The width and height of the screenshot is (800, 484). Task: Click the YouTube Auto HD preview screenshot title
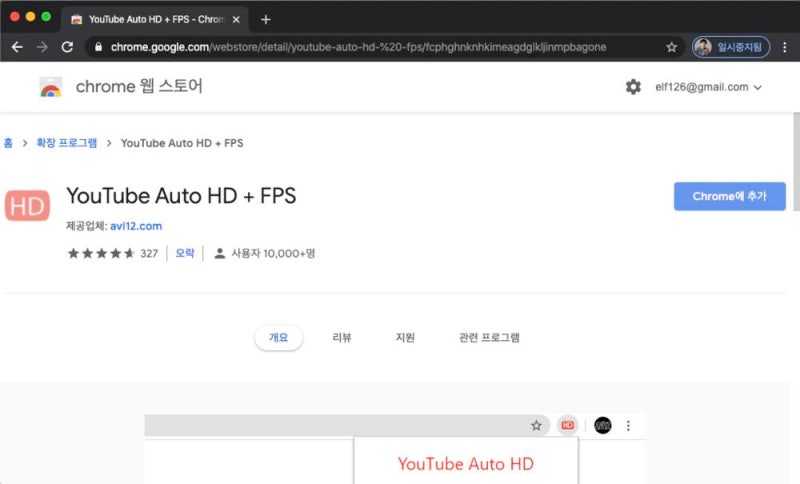[x=465, y=464]
